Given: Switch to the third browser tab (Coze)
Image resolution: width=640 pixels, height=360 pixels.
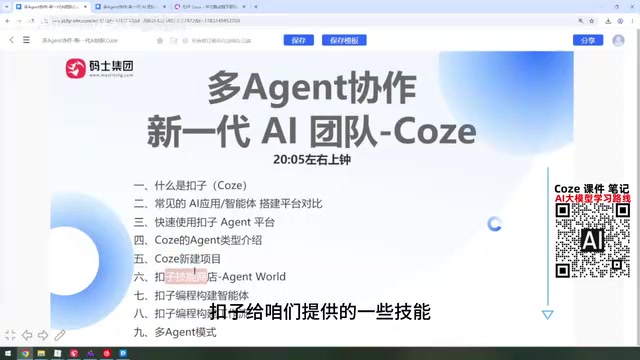Looking at the screenshot, I should pyautogui.click(x=209, y=7).
